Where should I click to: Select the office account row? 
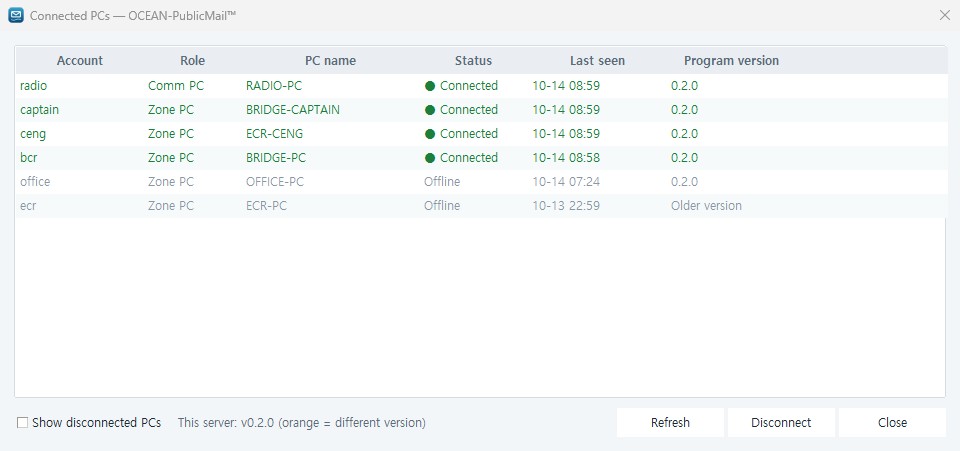tap(481, 182)
